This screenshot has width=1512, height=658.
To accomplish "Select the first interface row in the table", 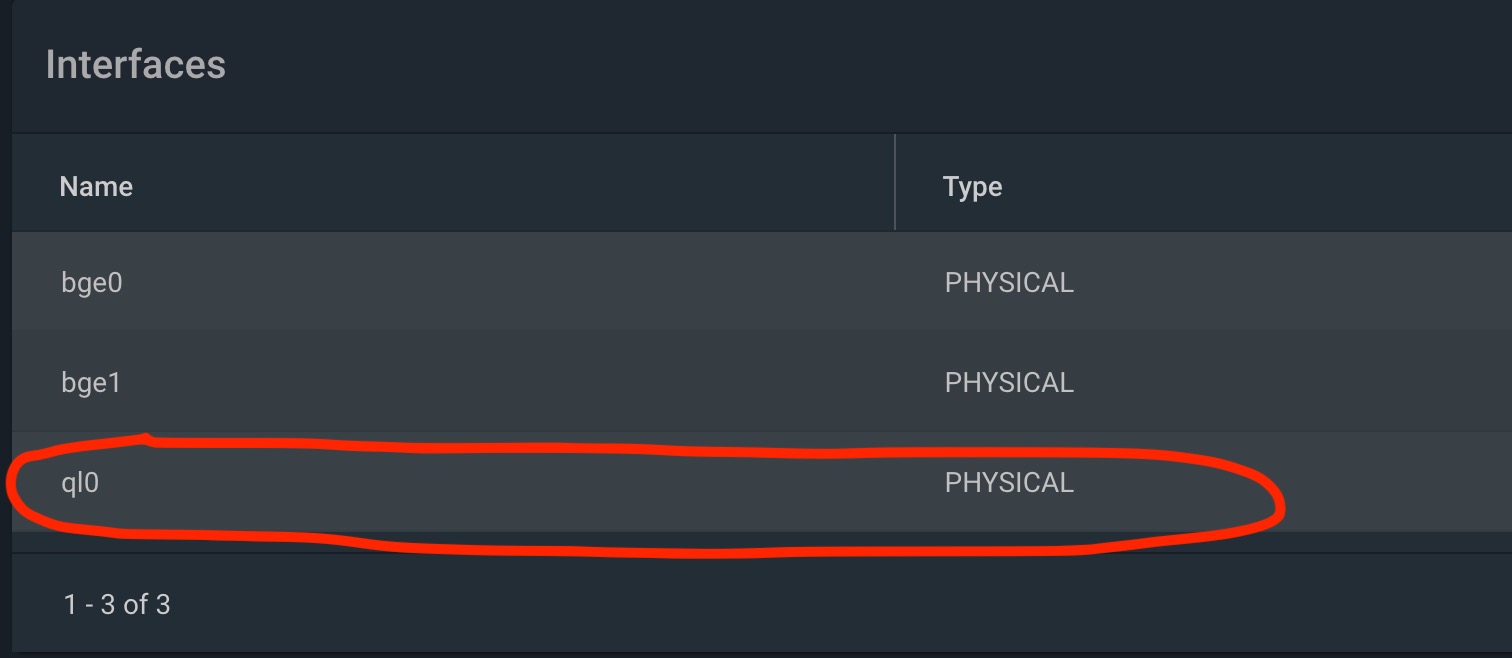I will click(x=500, y=283).
